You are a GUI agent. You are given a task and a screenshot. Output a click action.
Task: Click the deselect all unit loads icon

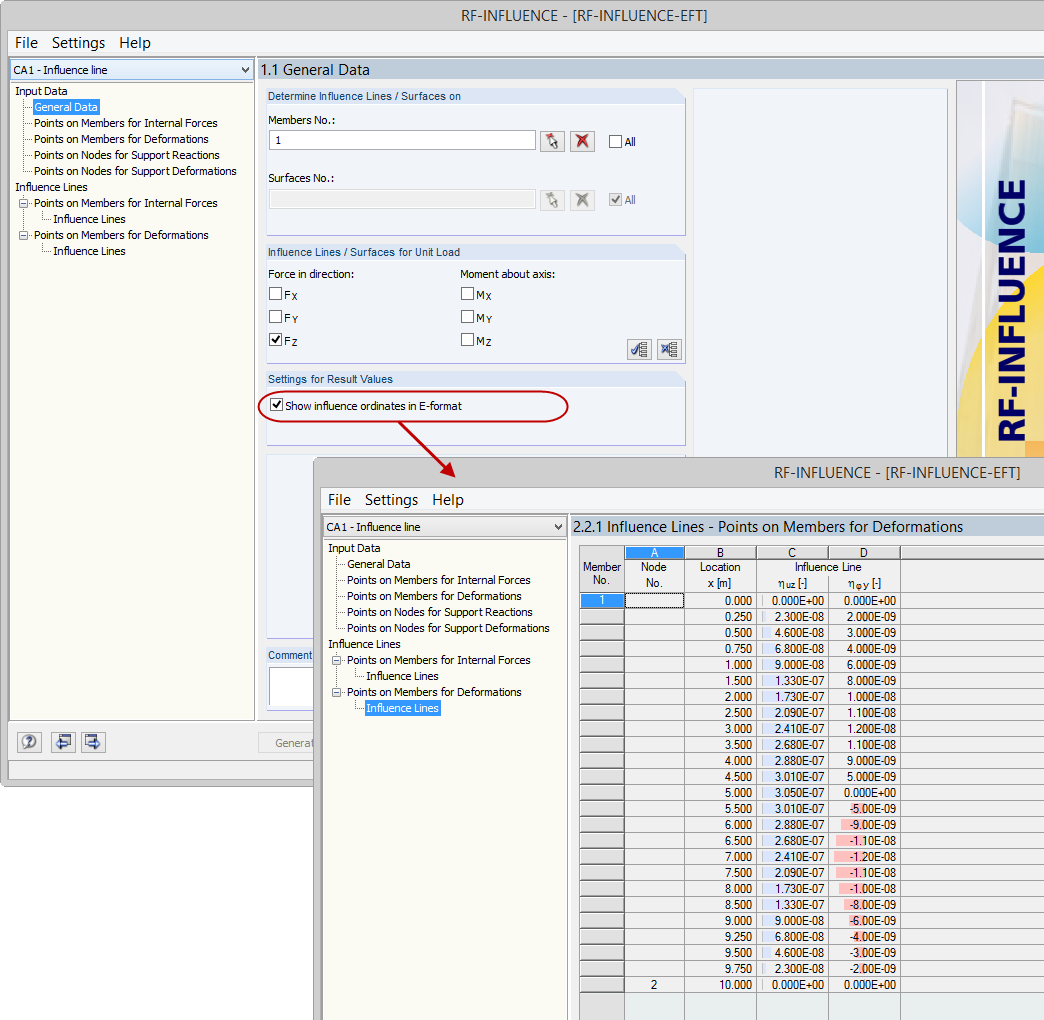pyautogui.click(x=669, y=349)
